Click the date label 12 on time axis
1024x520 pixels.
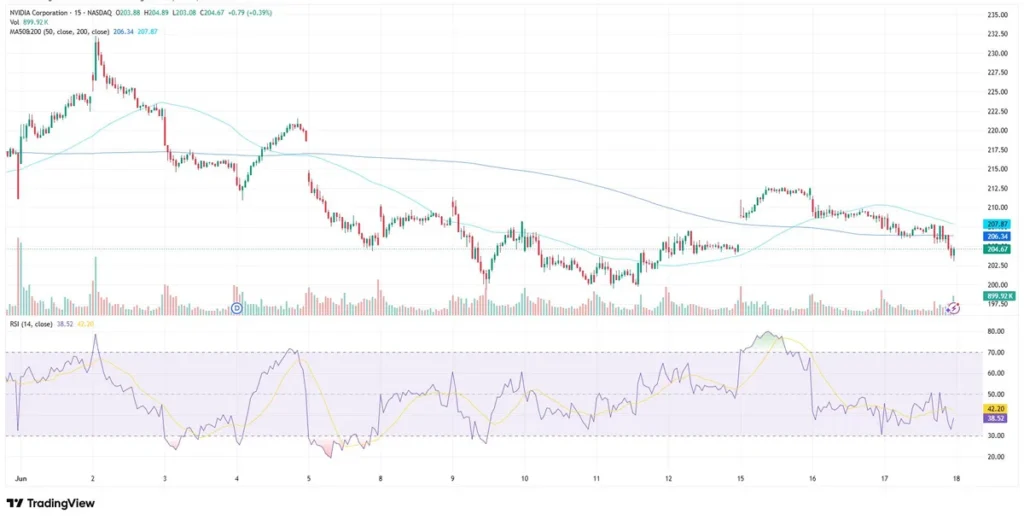pyautogui.click(x=668, y=478)
